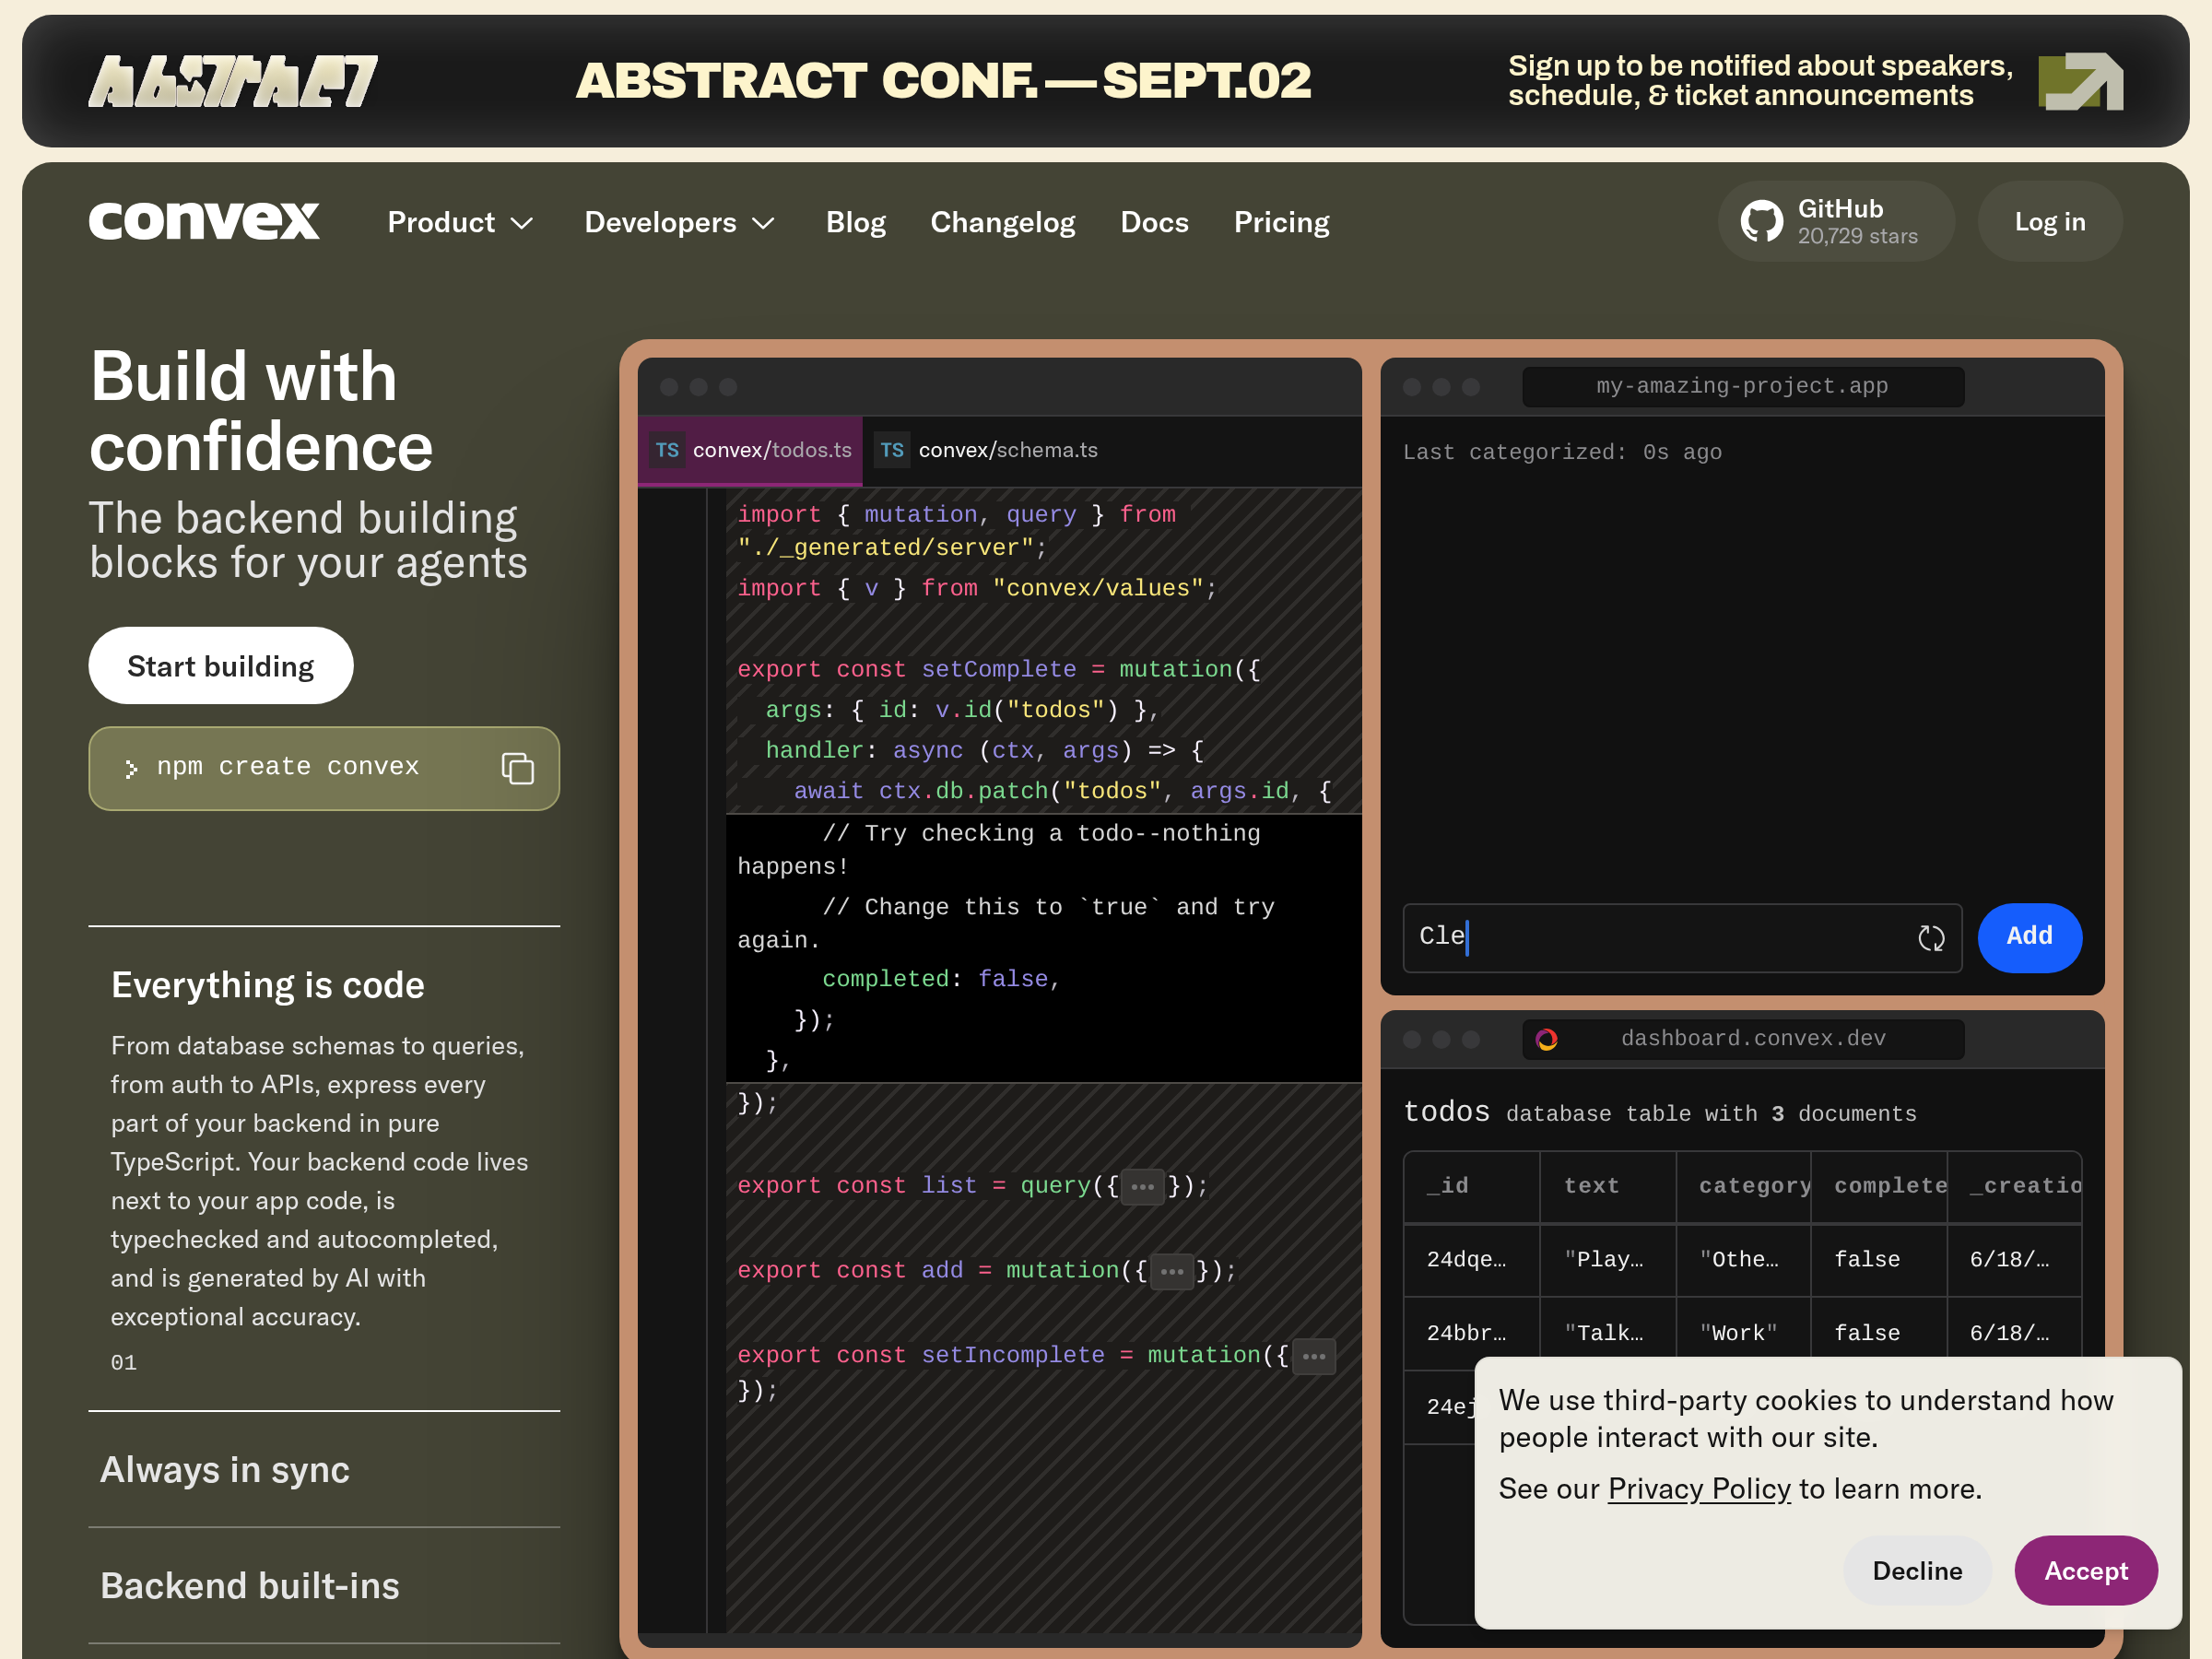
Task: Expand the Always in sync section
Action: point(324,1469)
